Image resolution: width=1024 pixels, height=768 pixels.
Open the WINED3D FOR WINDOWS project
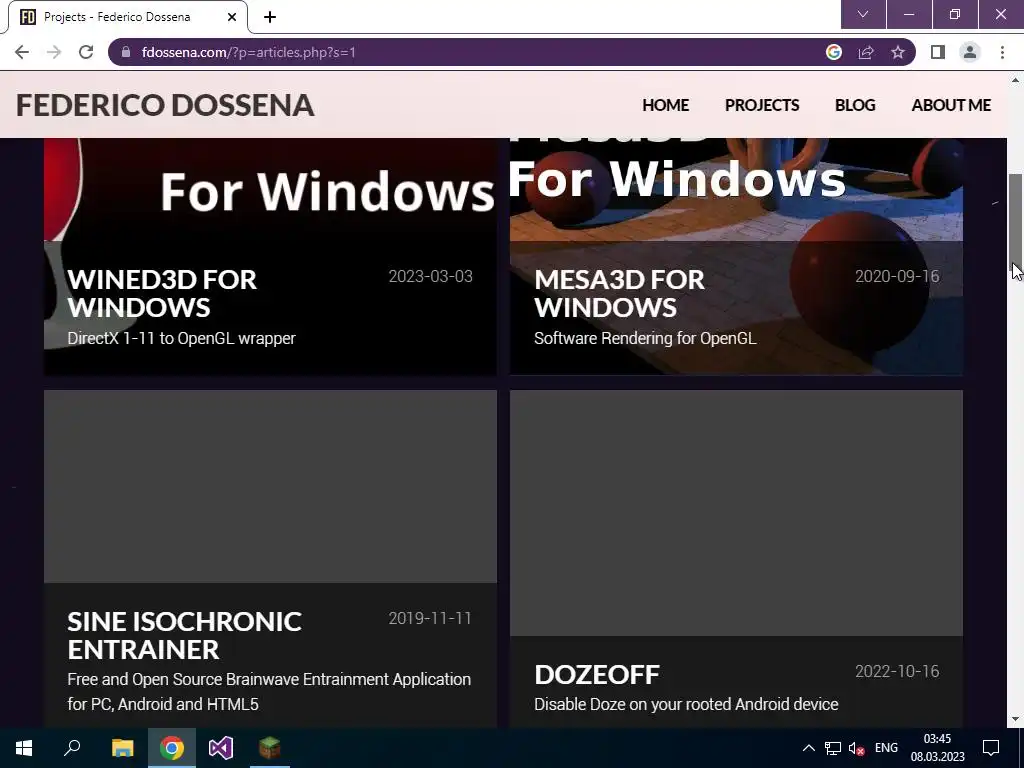pos(162,293)
